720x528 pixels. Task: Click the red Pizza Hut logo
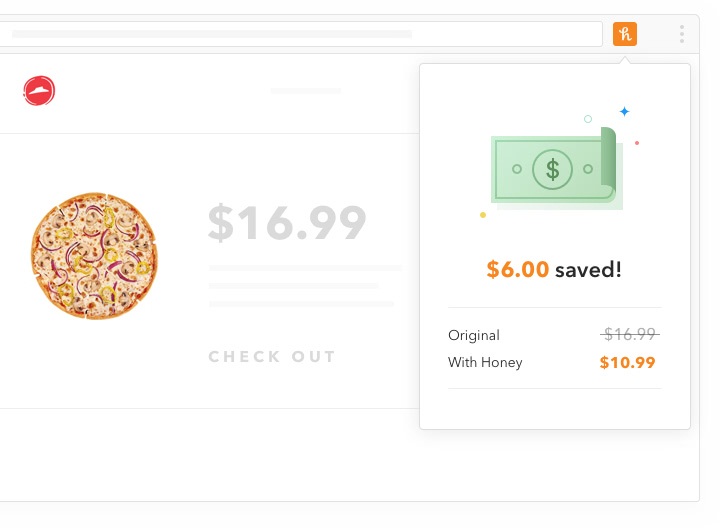coord(39,92)
